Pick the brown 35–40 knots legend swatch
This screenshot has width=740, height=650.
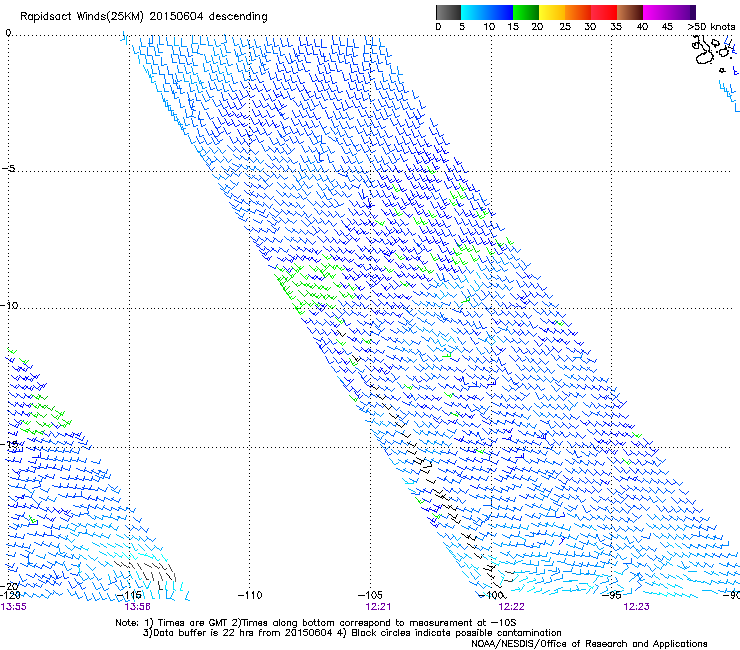(630, 12)
